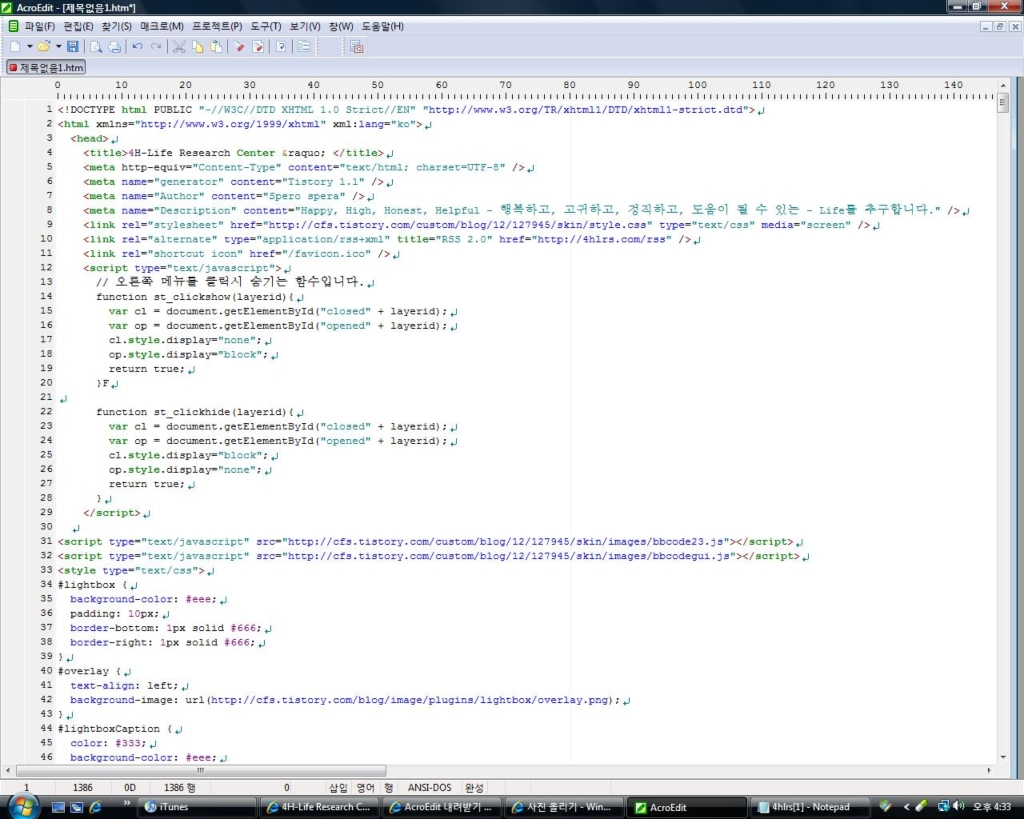1024x819 pixels.
Task: Switch to AcroEdit 내려받기 browser taskbar button
Action: tap(443, 807)
